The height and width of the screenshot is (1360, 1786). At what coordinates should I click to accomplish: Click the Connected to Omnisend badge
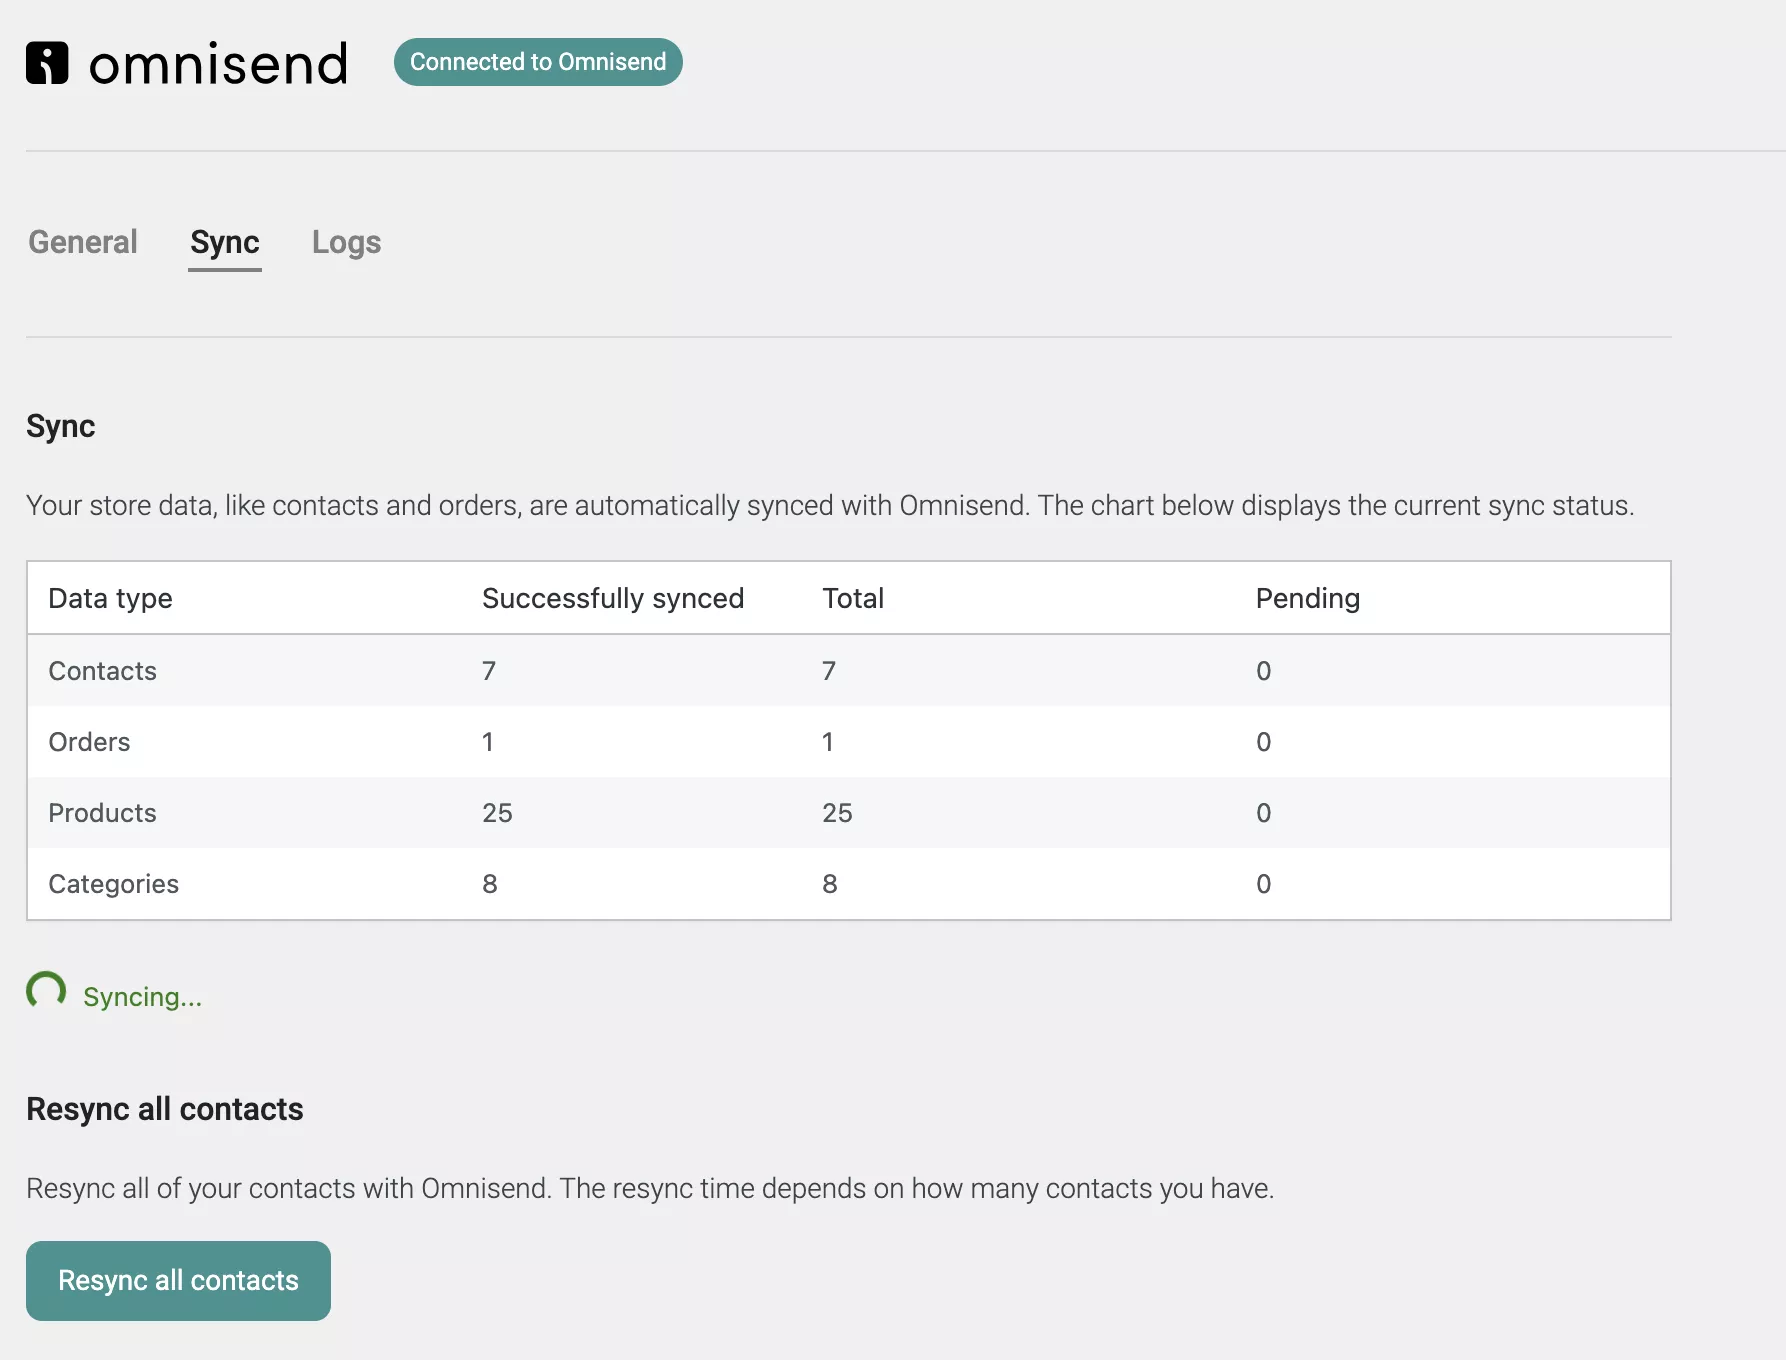pos(538,62)
